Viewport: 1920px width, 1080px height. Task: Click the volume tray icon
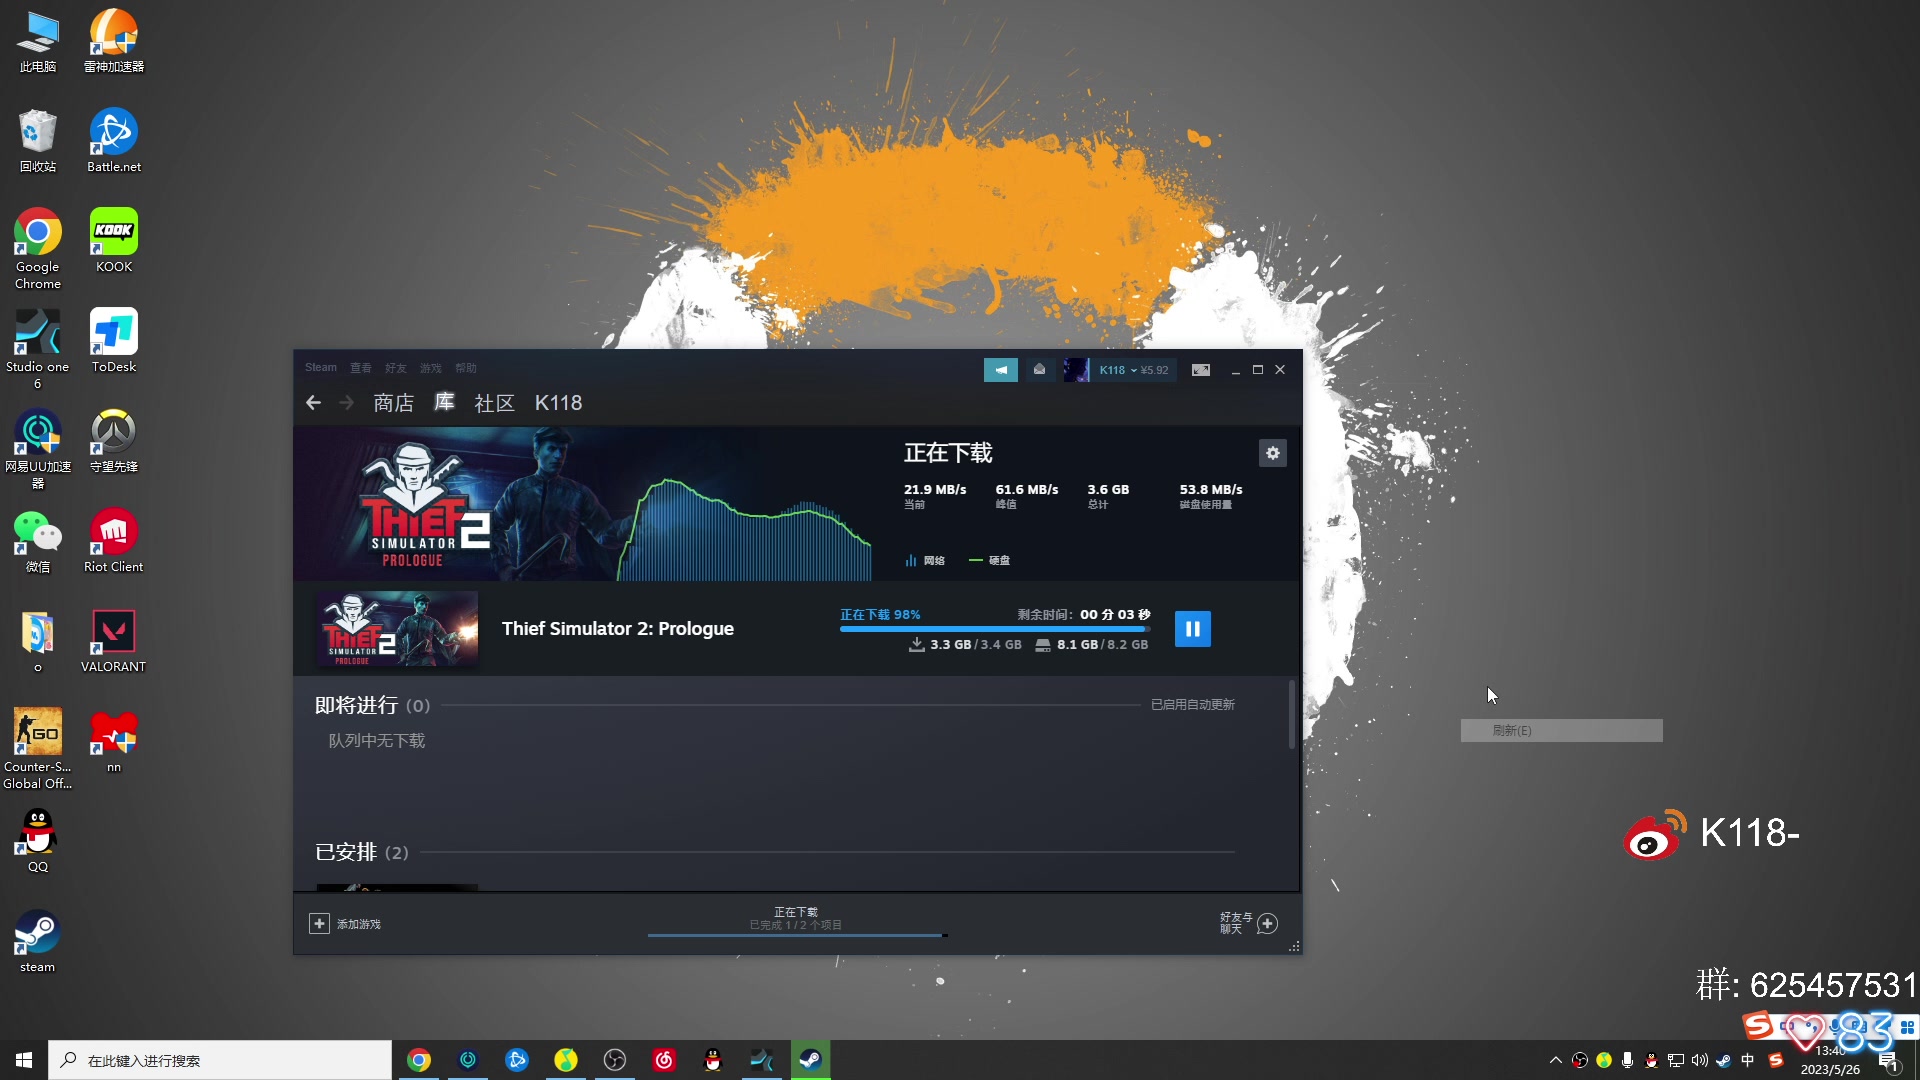[x=1699, y=1060]
